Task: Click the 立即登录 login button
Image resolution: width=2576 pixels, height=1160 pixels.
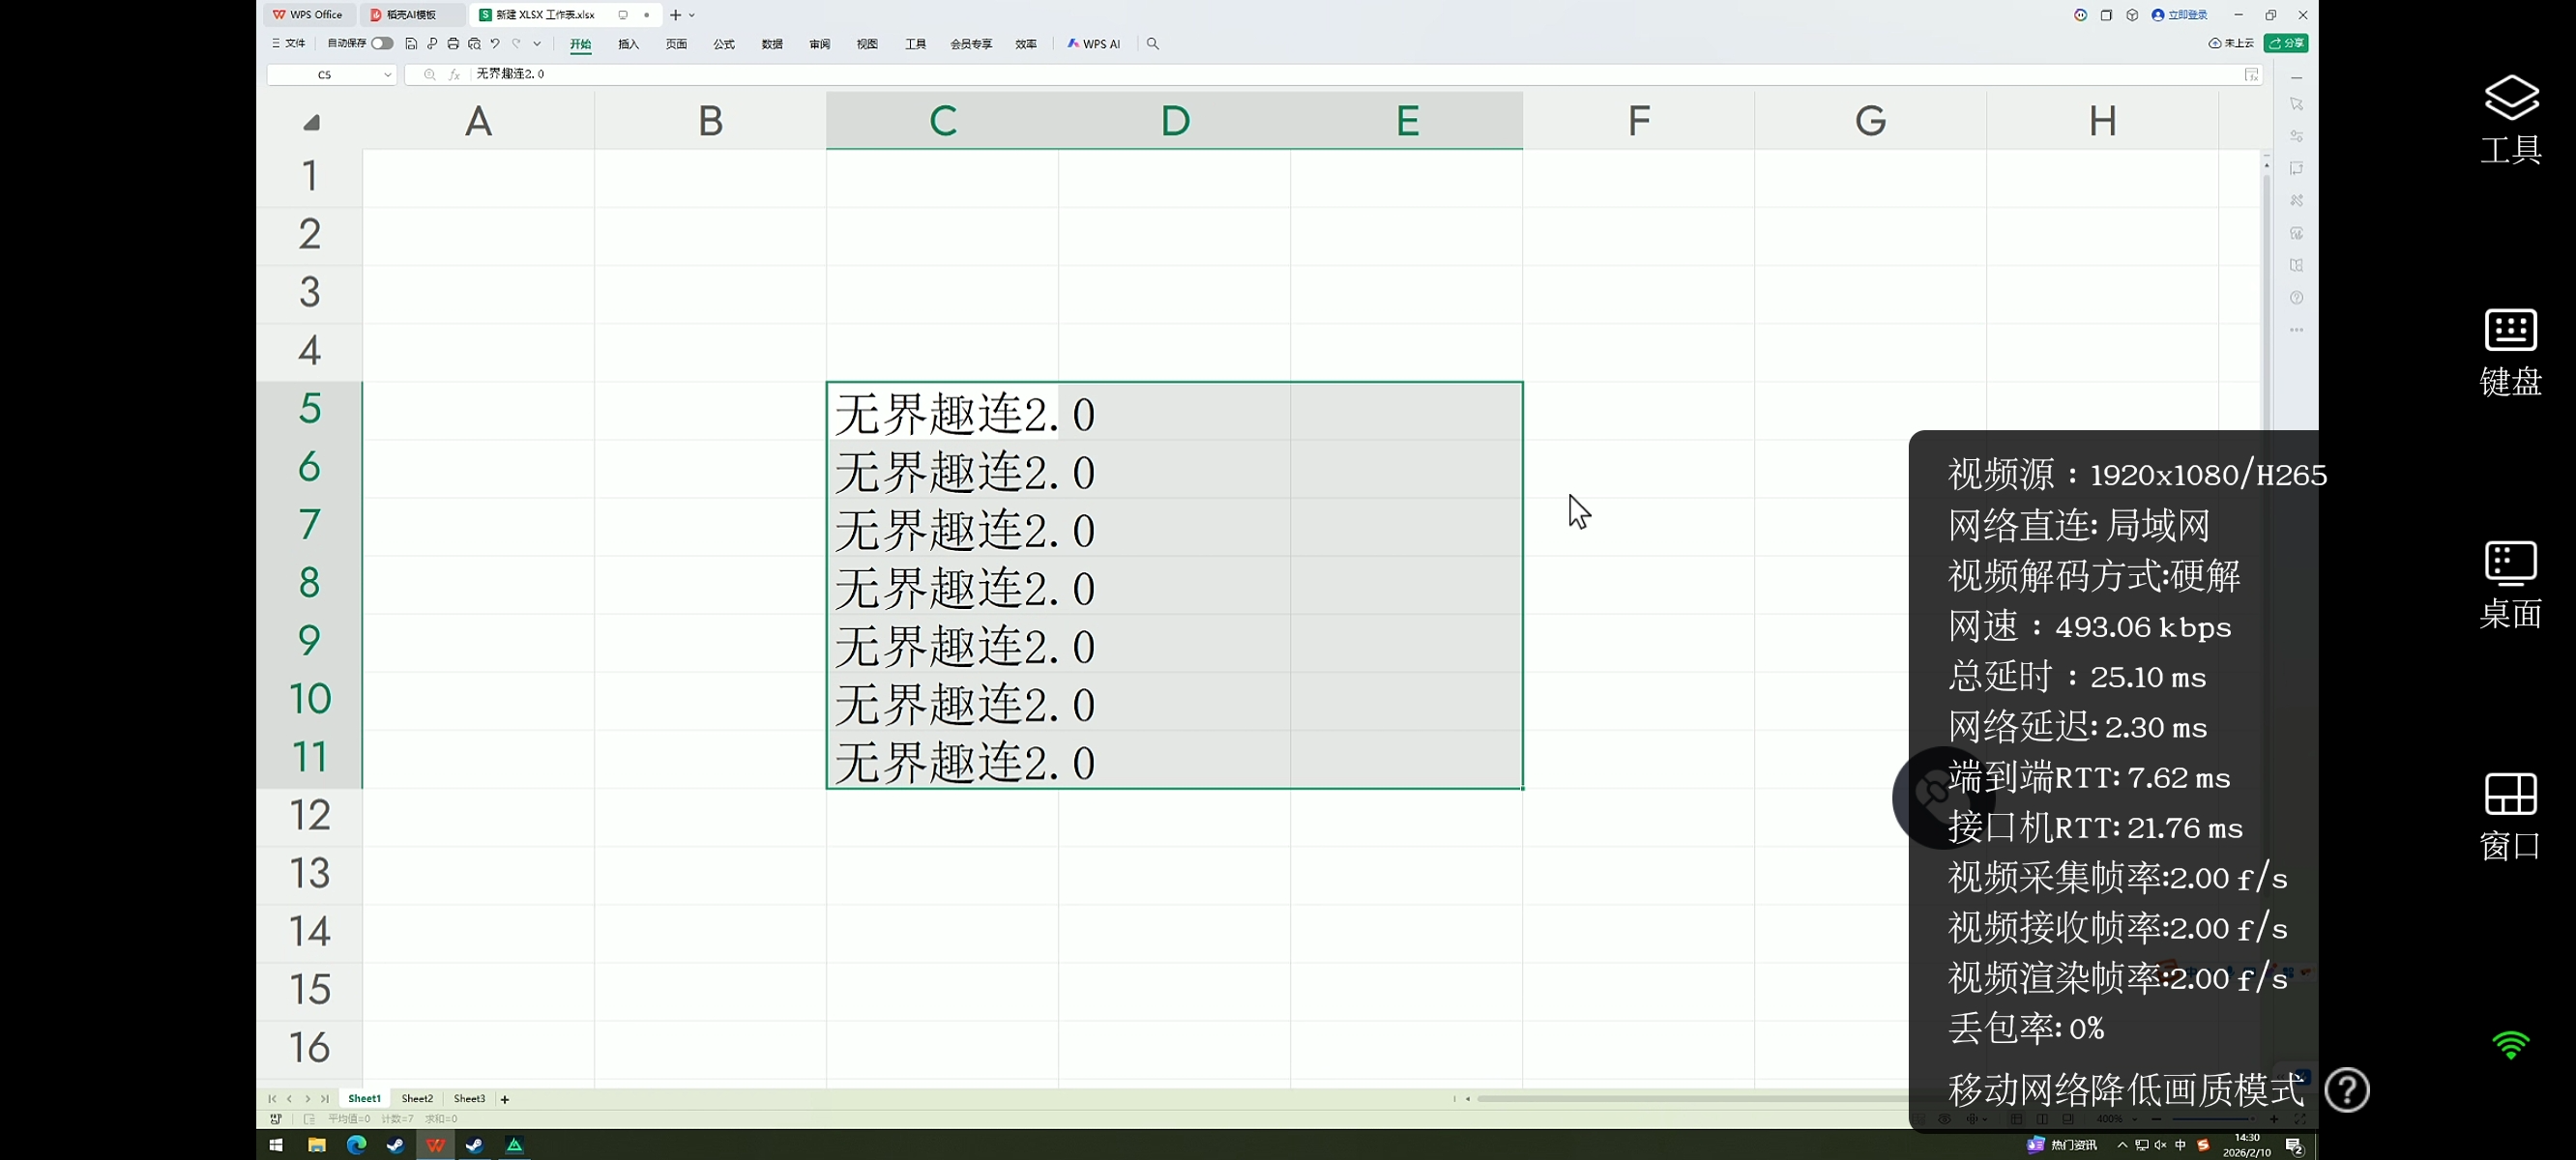Action: coord(2178,14)
